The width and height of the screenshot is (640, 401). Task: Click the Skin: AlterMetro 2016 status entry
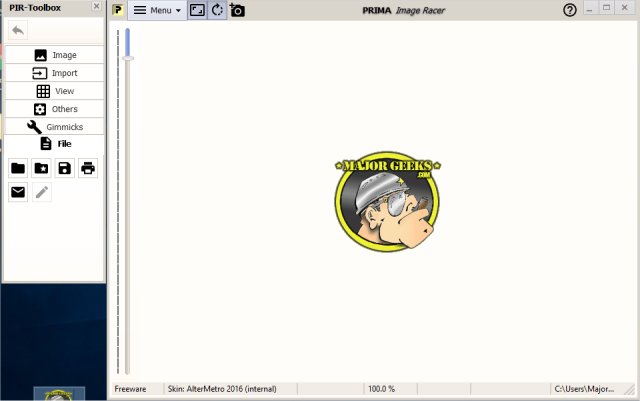click(222, 389)
